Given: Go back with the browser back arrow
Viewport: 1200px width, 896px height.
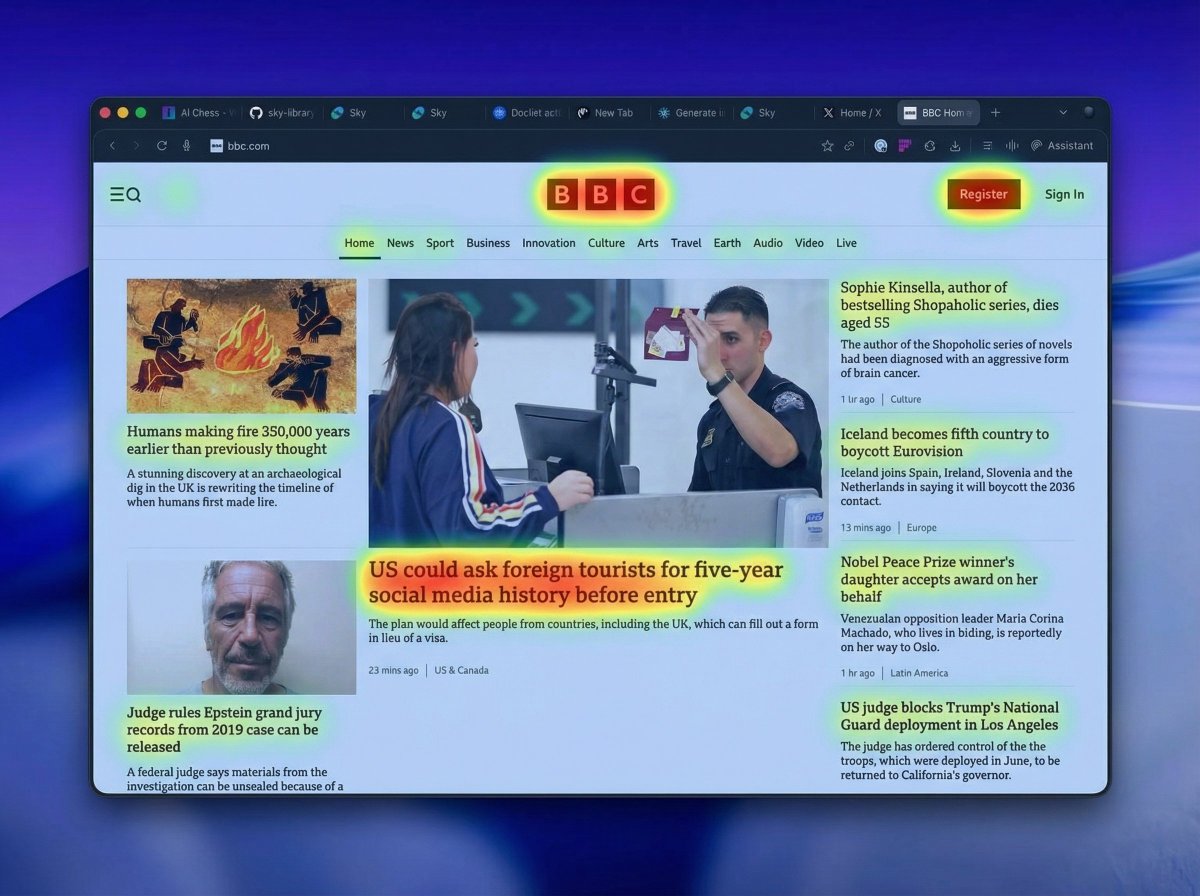Looking at the screenshot, I should pos(112,146).
